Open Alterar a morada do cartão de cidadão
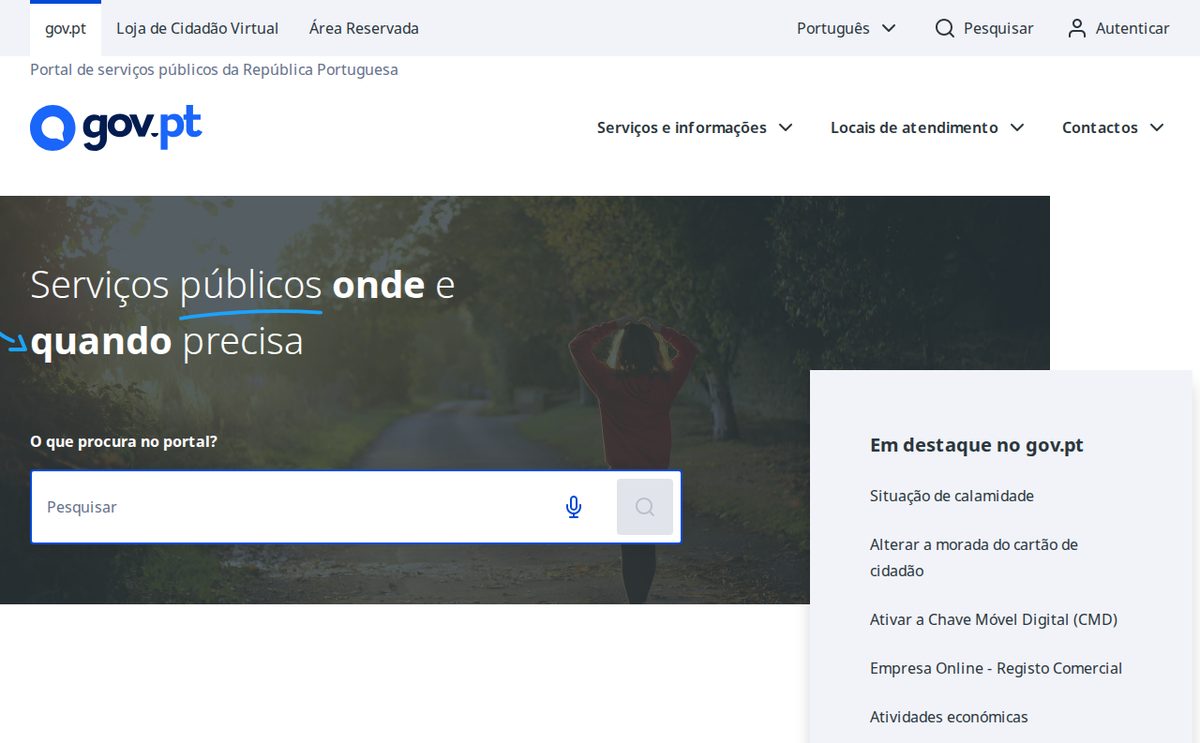Screen dimensions: 1200x743 point(974,558)
